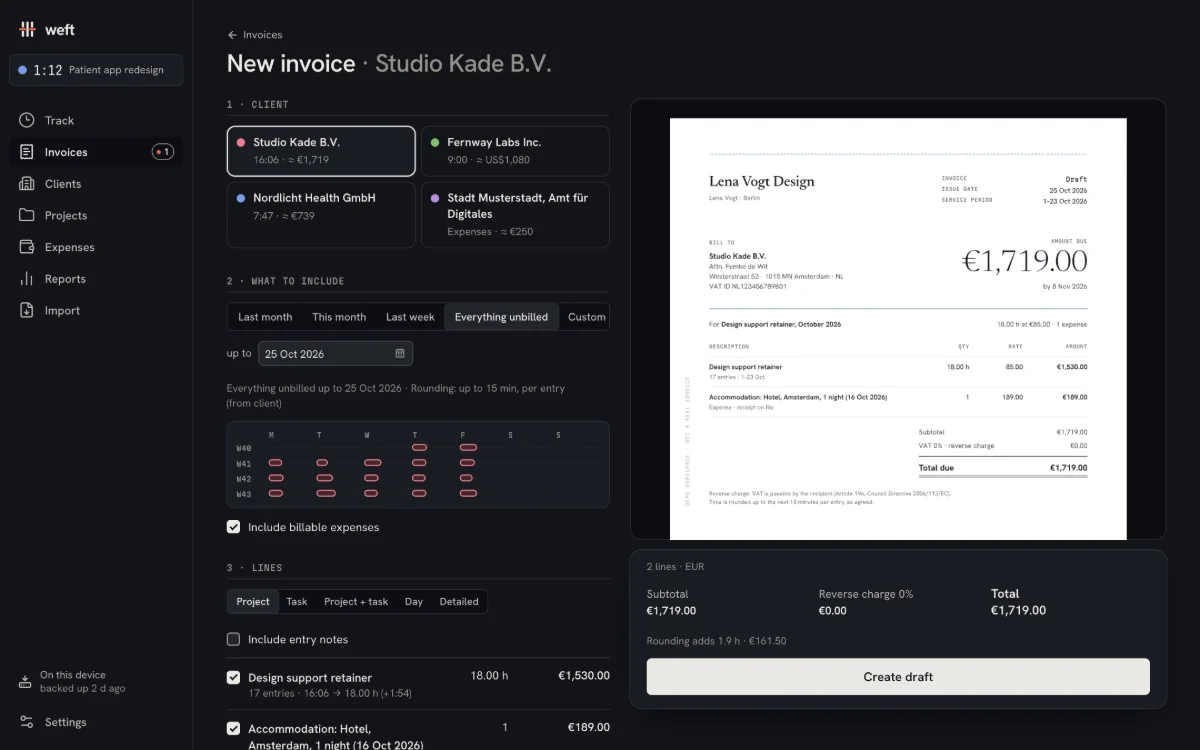Click the green dot on Fernway Labs card
Screen dimensions: 1200x750
pos(435,143)
